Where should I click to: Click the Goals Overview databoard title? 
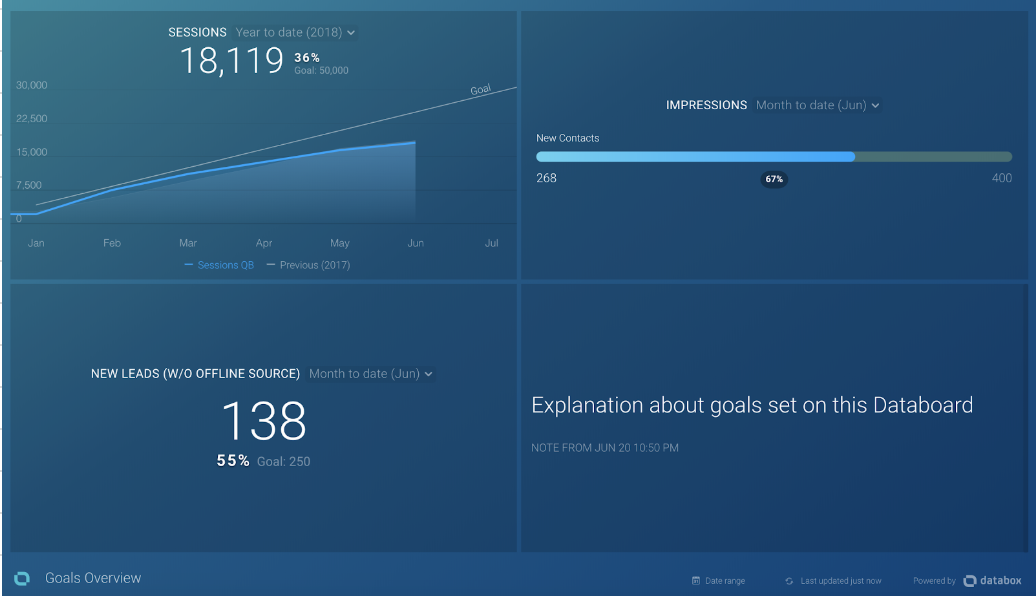point(93,578)
